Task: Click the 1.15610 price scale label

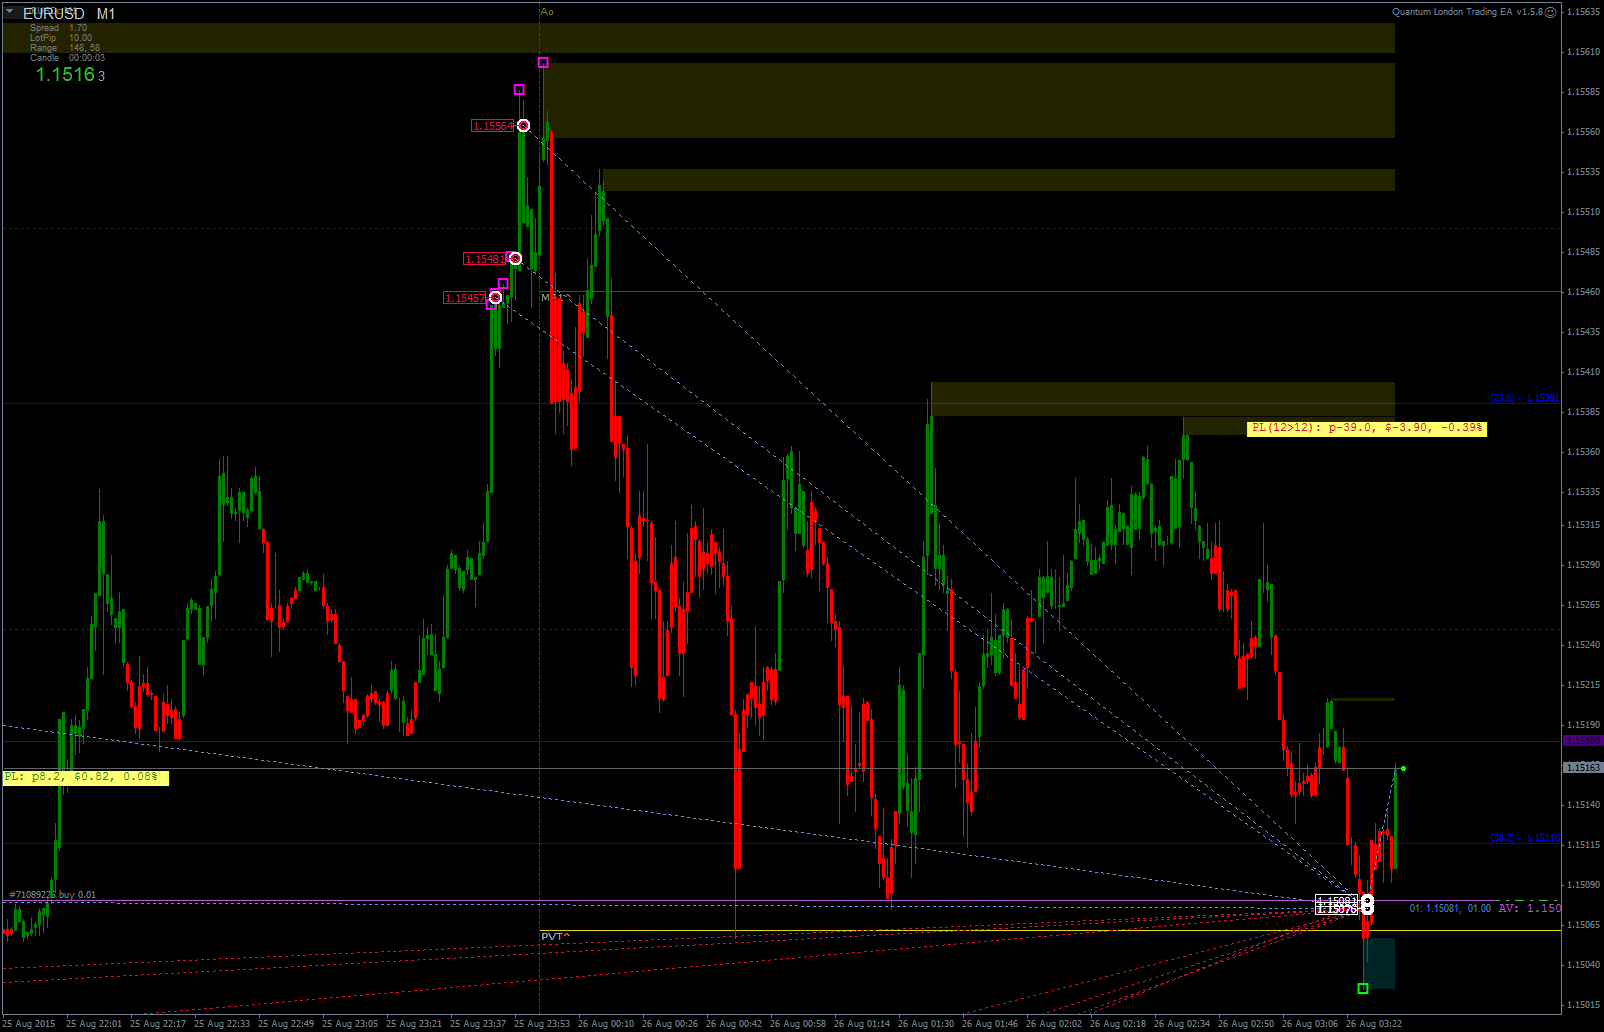Action: tap(1582, 52)
